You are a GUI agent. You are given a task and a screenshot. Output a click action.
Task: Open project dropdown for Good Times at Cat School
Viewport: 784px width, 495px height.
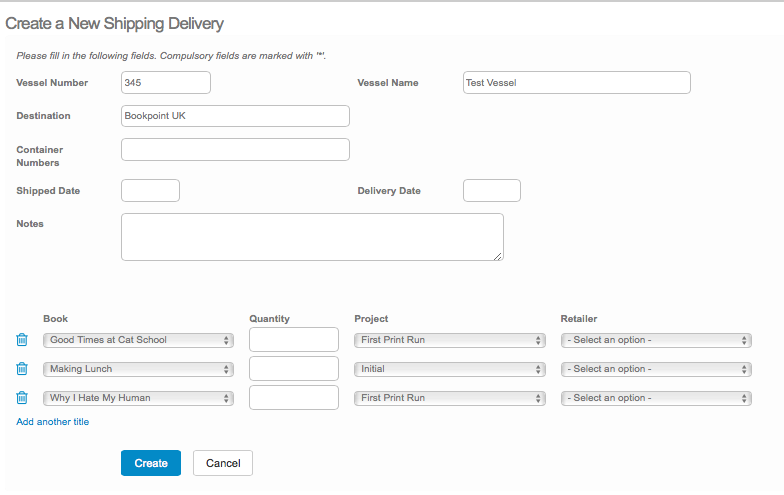tap(450, 340)
